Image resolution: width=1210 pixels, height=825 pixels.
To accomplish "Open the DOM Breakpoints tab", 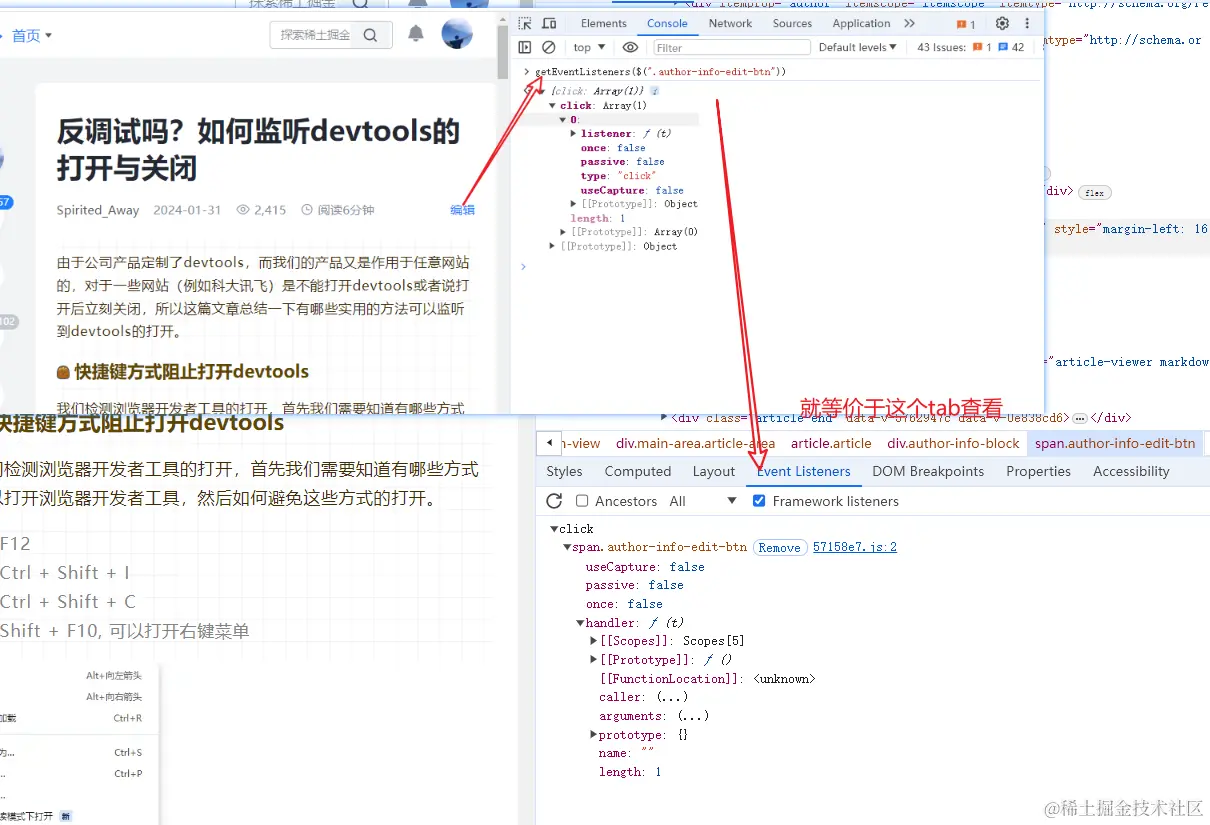I will click(x=928, y=471).
